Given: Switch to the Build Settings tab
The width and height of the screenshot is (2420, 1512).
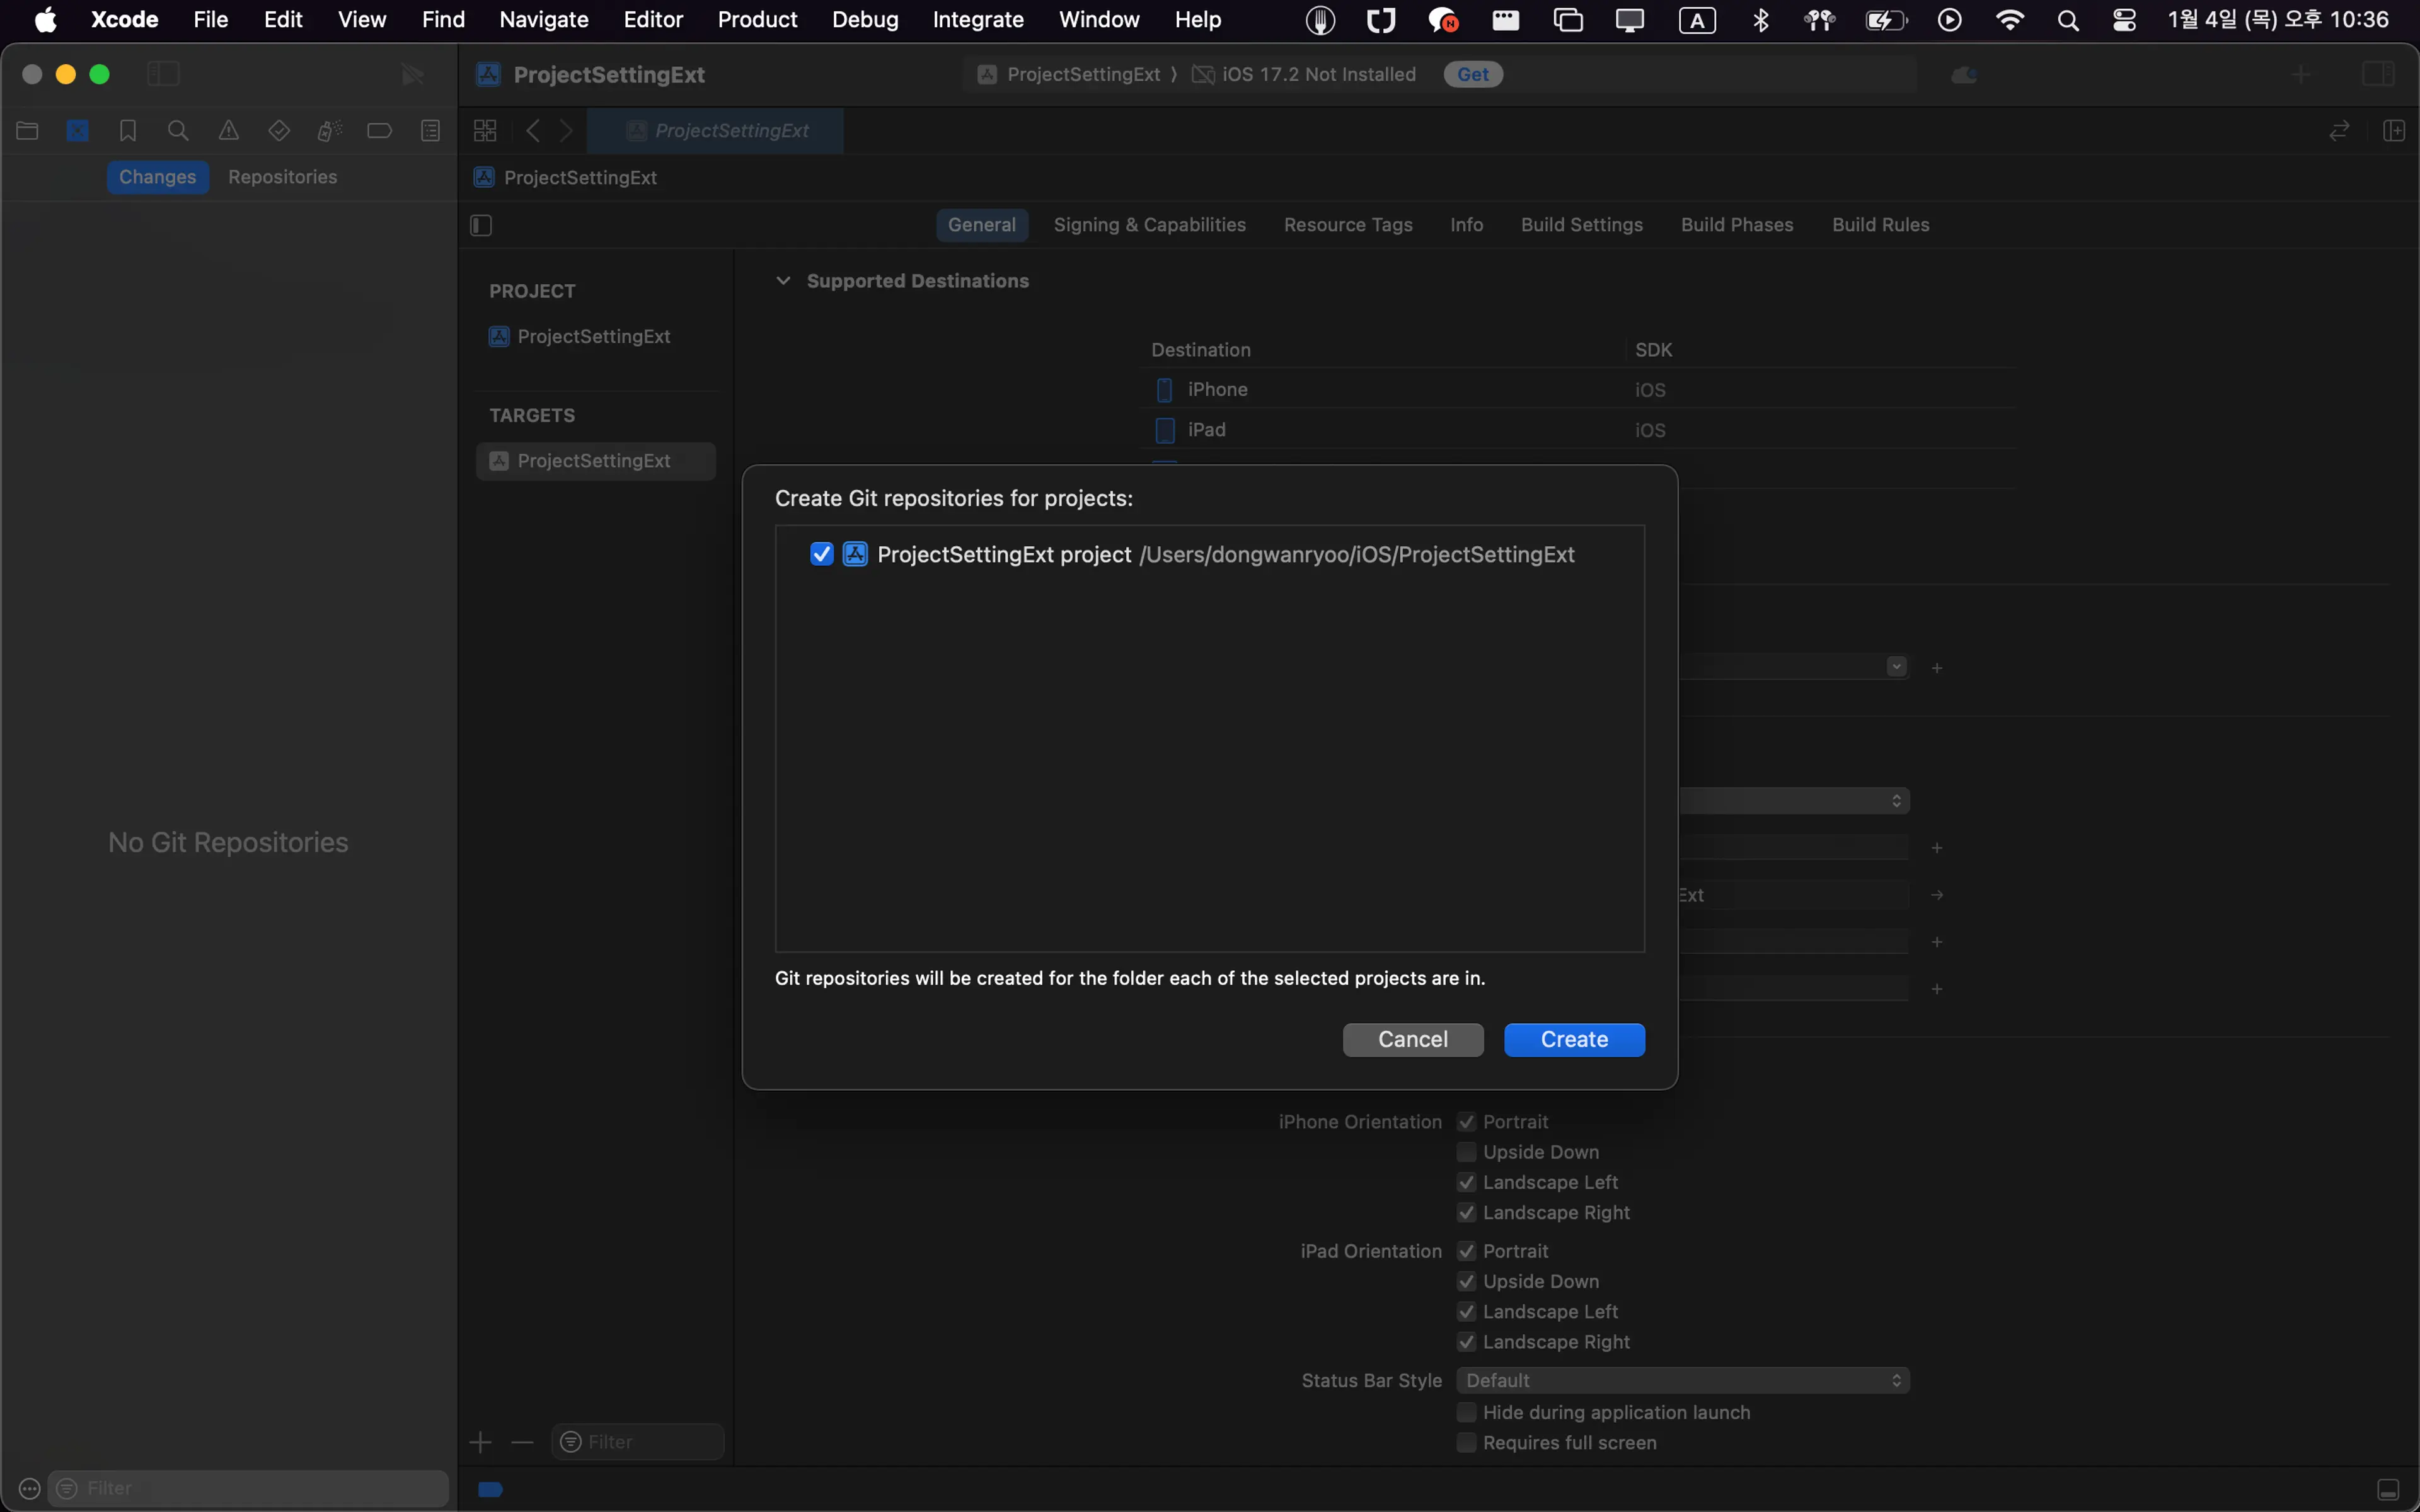Looking at the screenshot, I should tap(1581, 225).
